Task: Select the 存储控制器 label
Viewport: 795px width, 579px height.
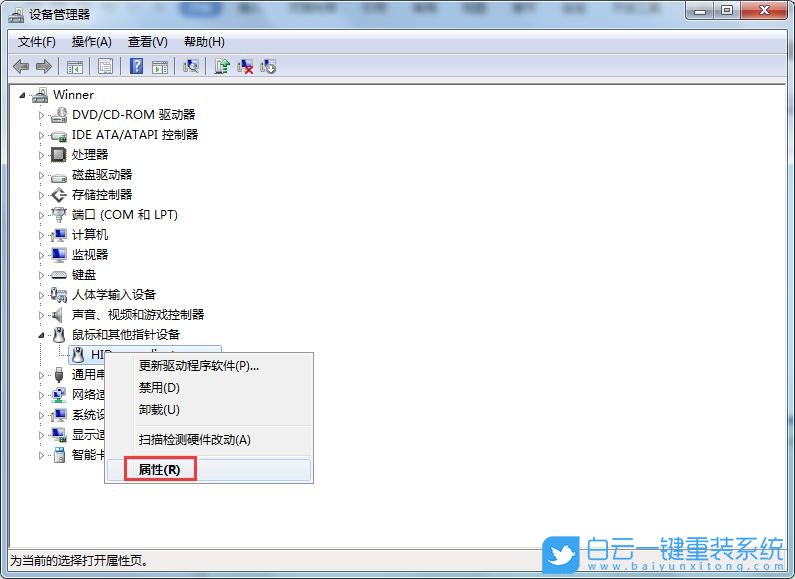Action: click(x=102, y=195)
